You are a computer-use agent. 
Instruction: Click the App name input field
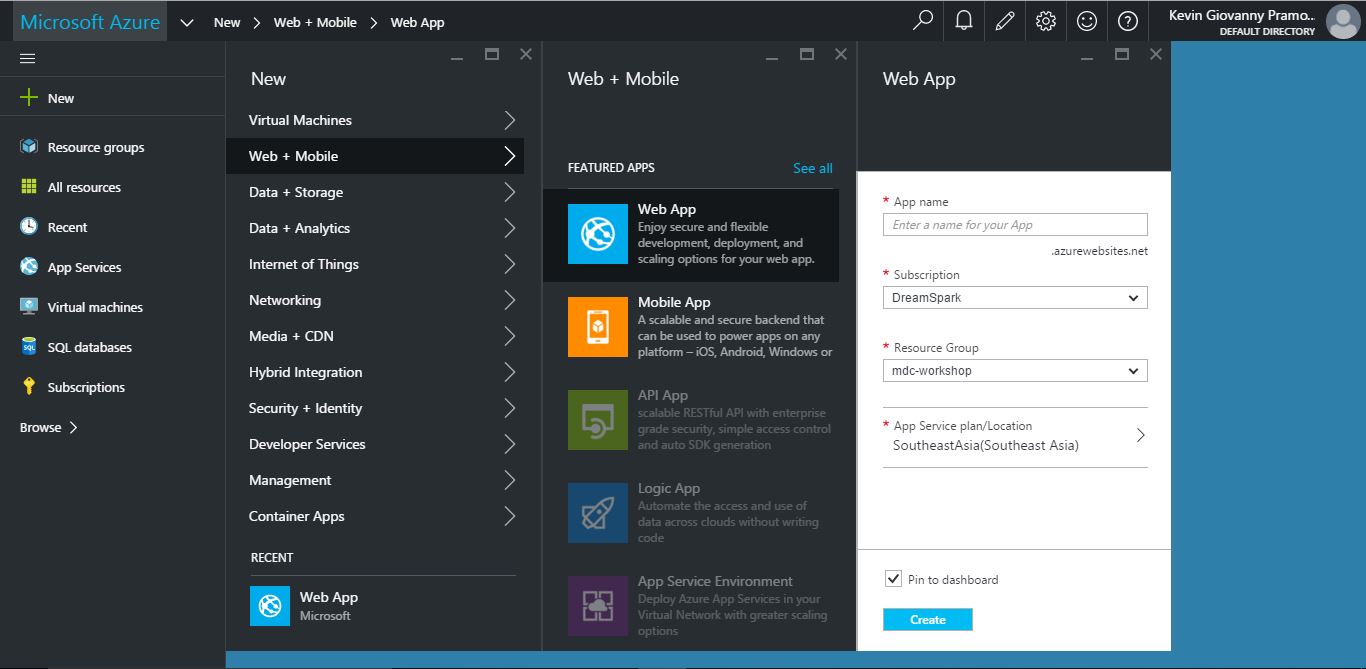click(x=1015, y=225)
